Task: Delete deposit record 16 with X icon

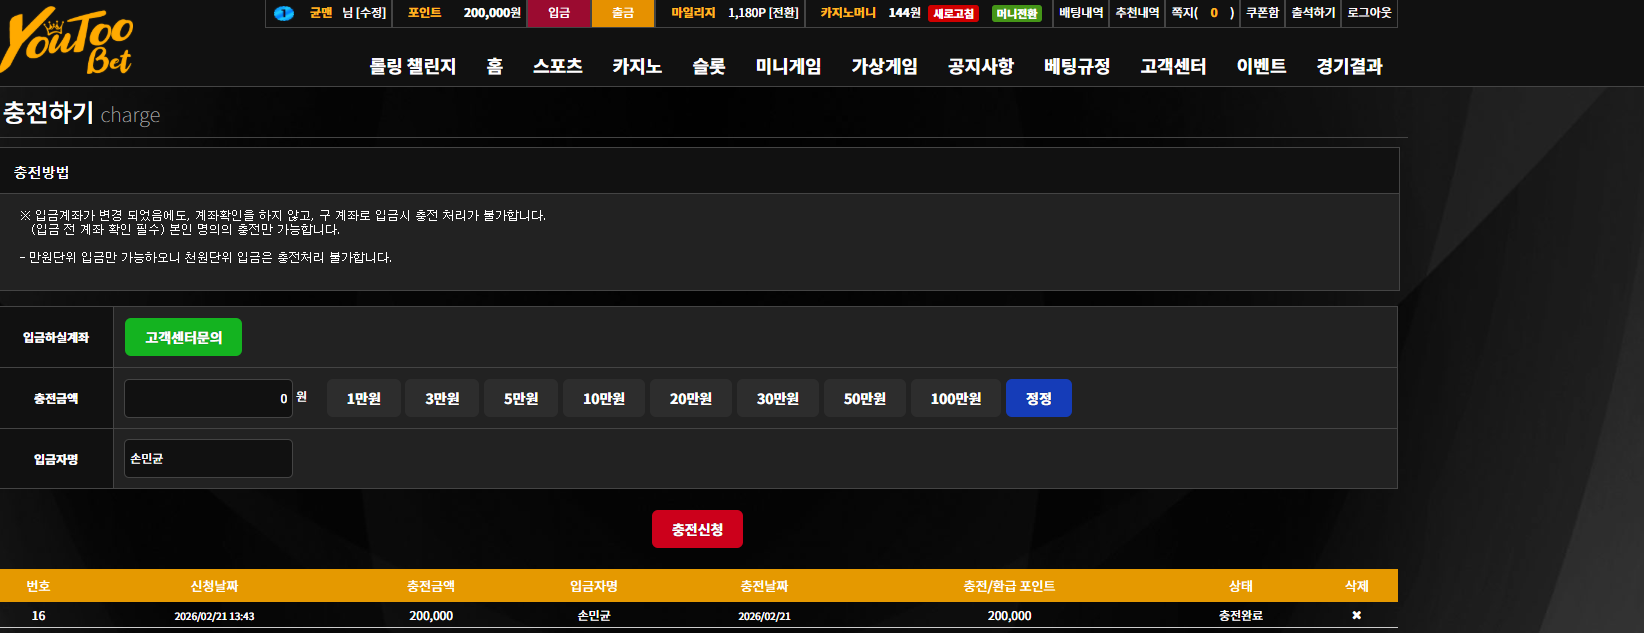Action: 1356,615
